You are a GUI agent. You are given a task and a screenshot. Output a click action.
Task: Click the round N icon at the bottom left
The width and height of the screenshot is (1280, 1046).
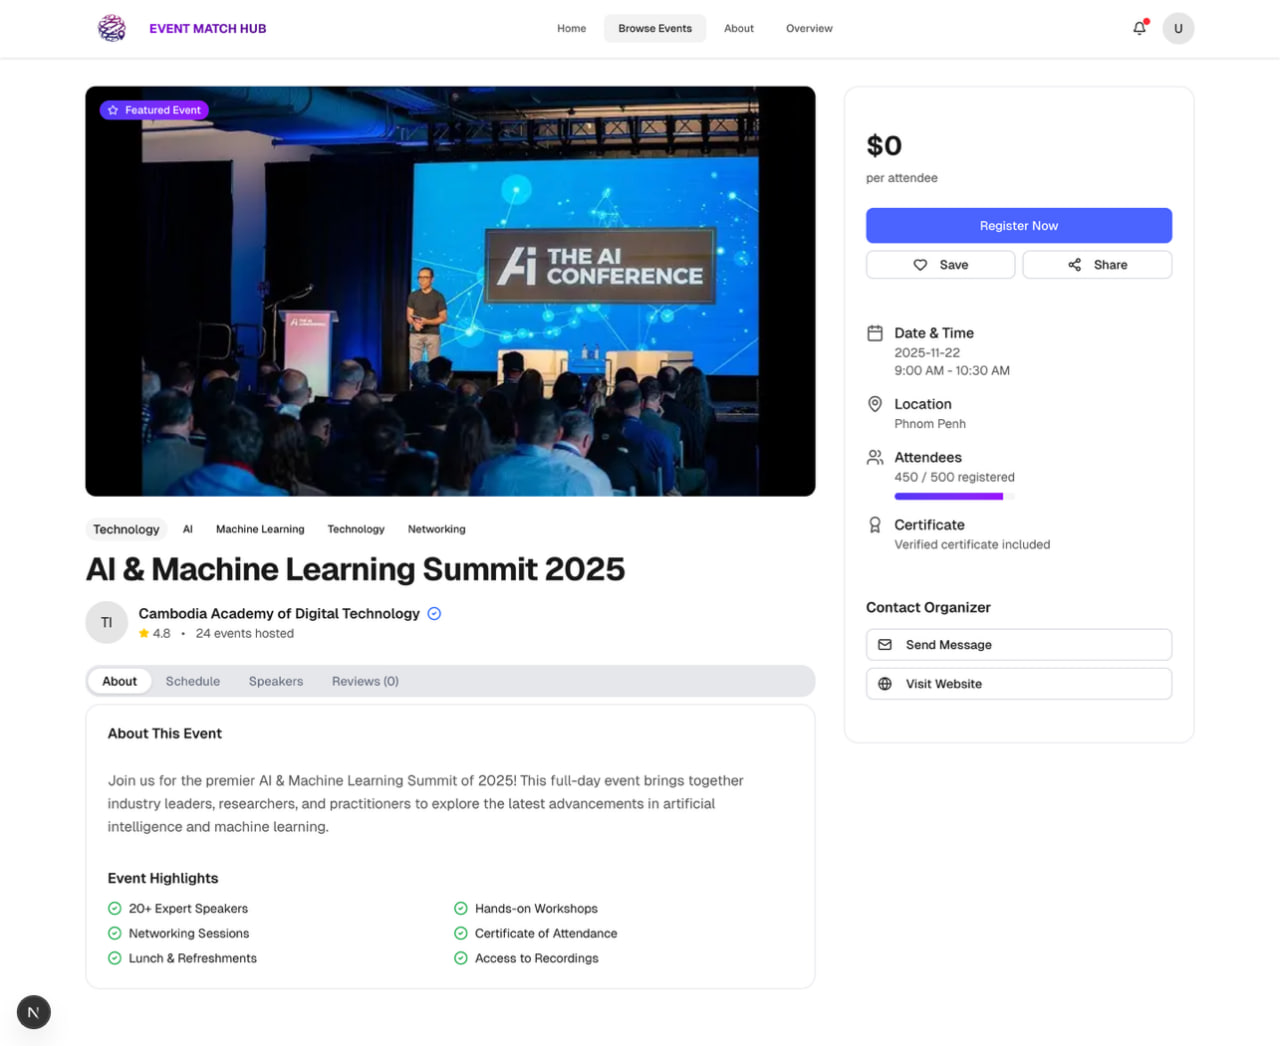[x=33, y=1012]
